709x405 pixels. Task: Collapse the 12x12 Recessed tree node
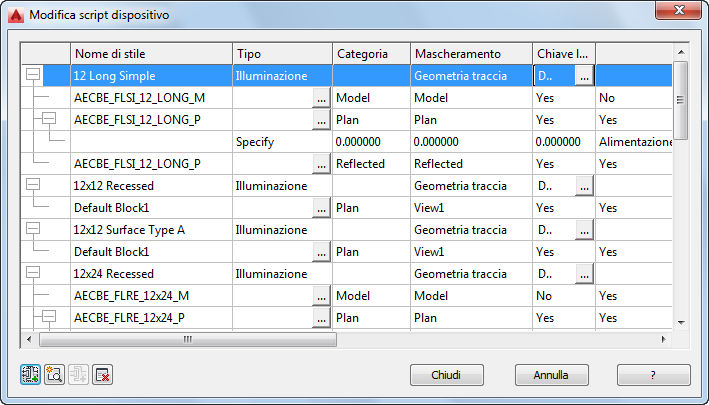click(x=33, y=186)
